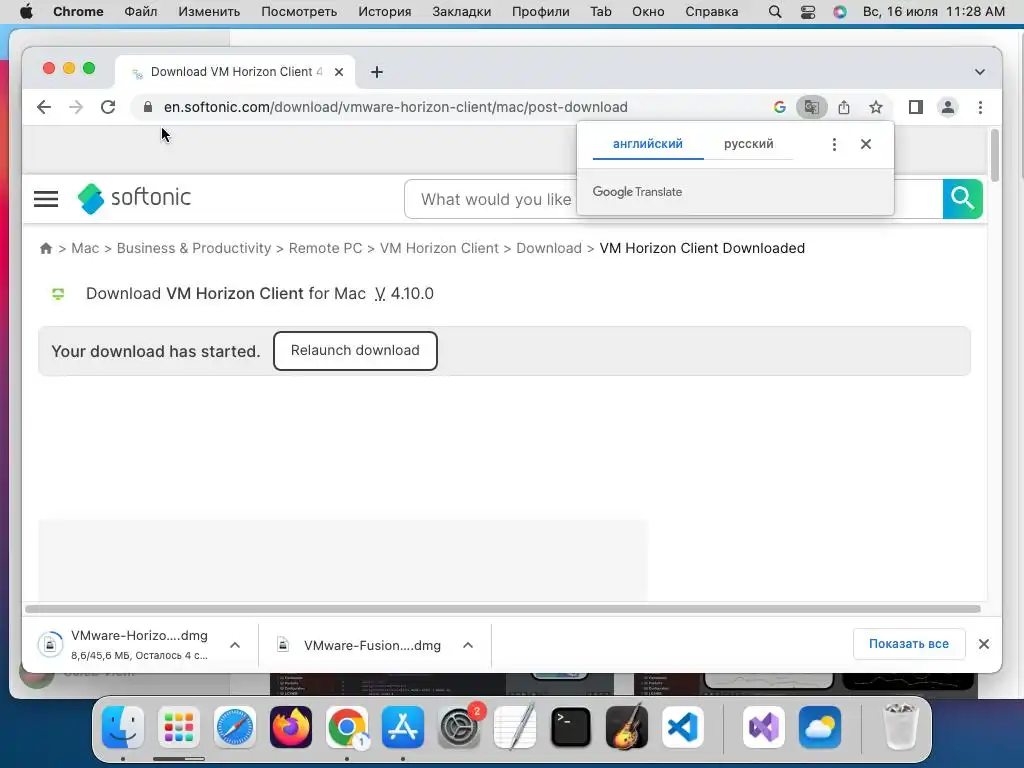This screenshot has width=1024, height=768.
Task: Click the breadcrumb home icon
Action: point(46,248)
